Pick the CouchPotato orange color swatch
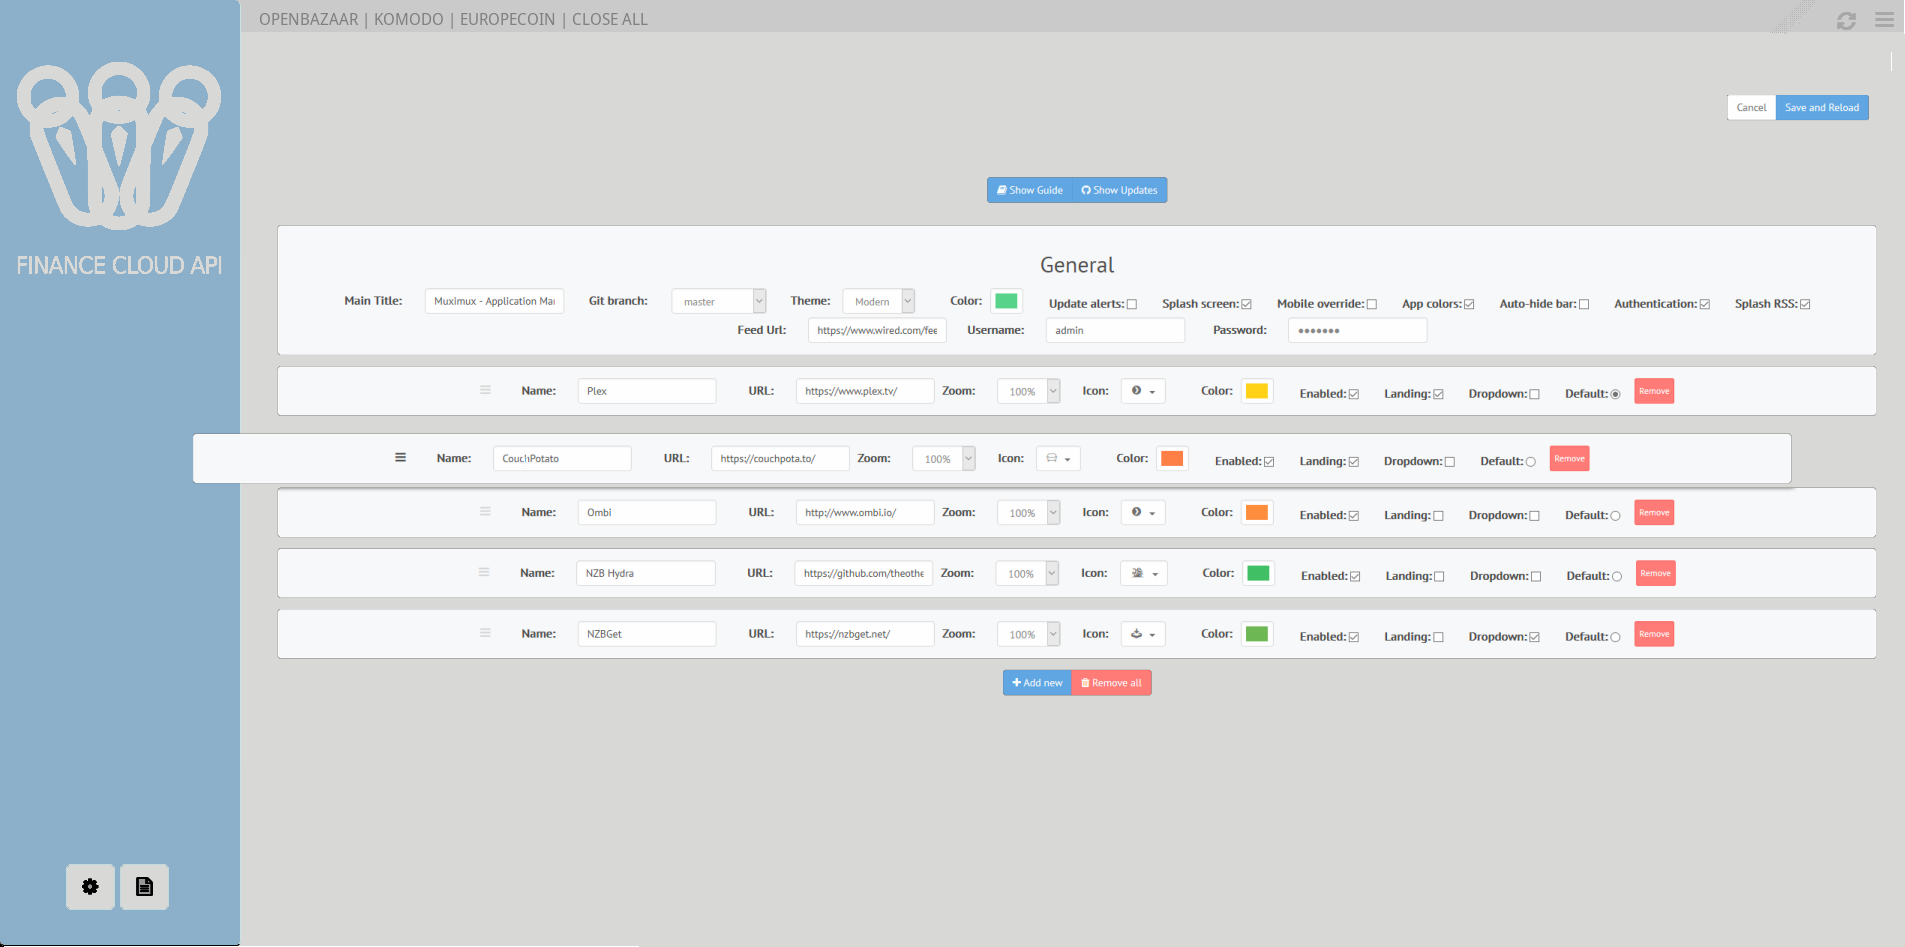Image resolution: width=1905 pixels, height=947 pixels. tap(1172, 458)
